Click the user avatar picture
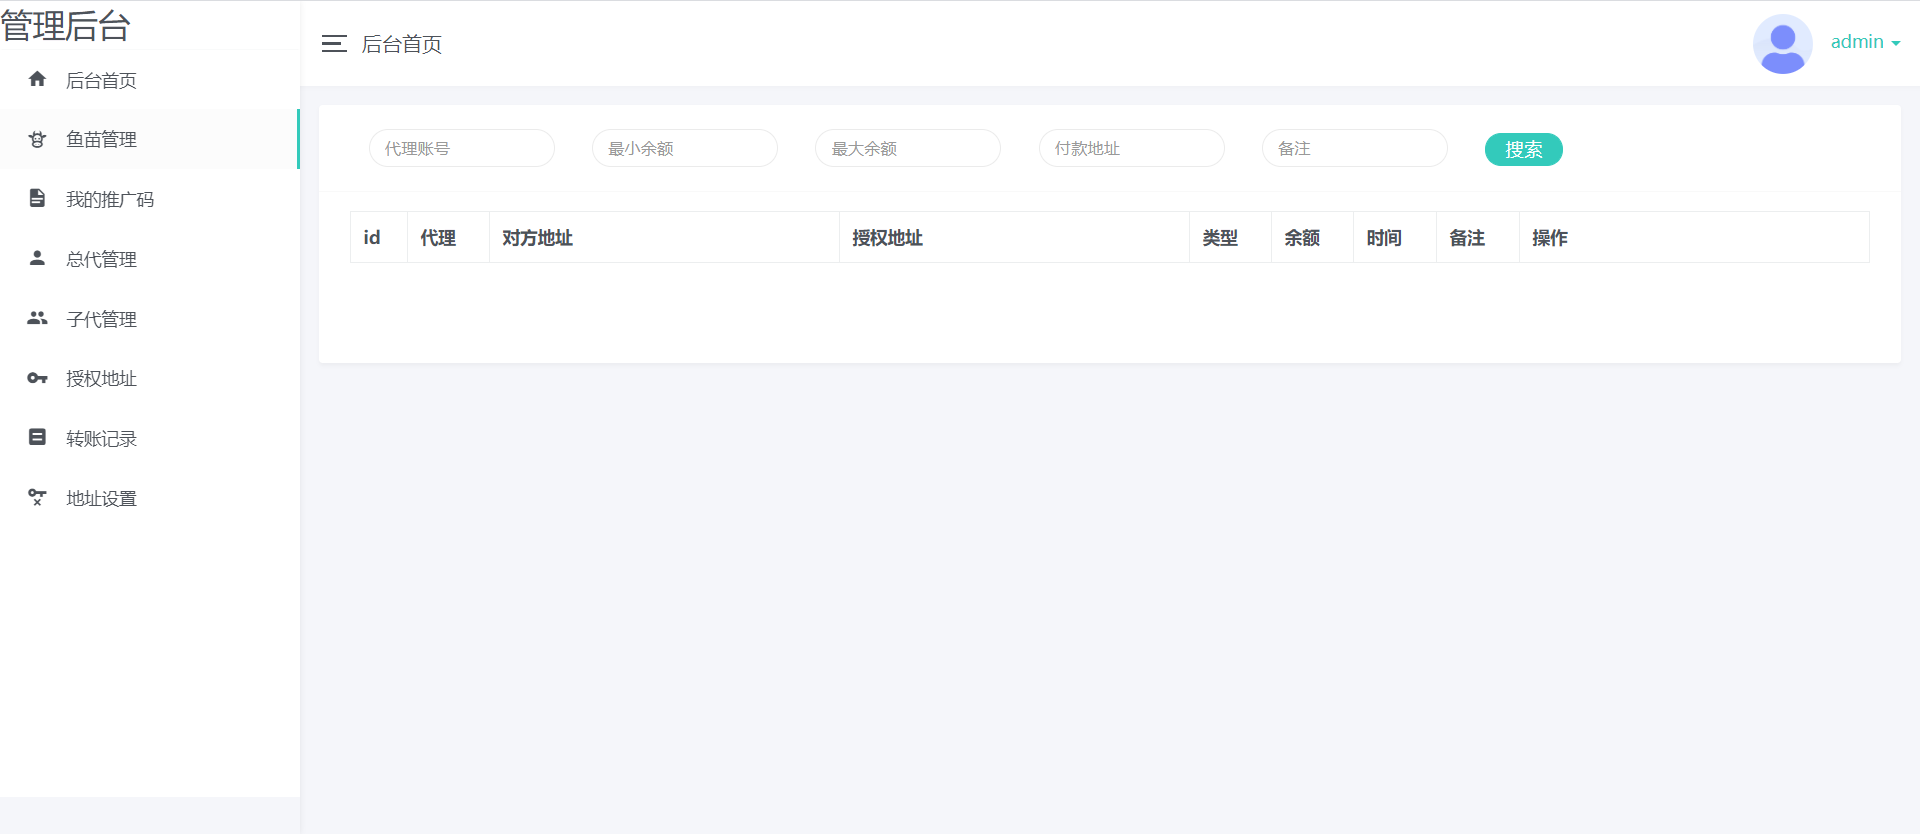The image size is (1920, 834). pyautogui.click(x=1782, y=44)
